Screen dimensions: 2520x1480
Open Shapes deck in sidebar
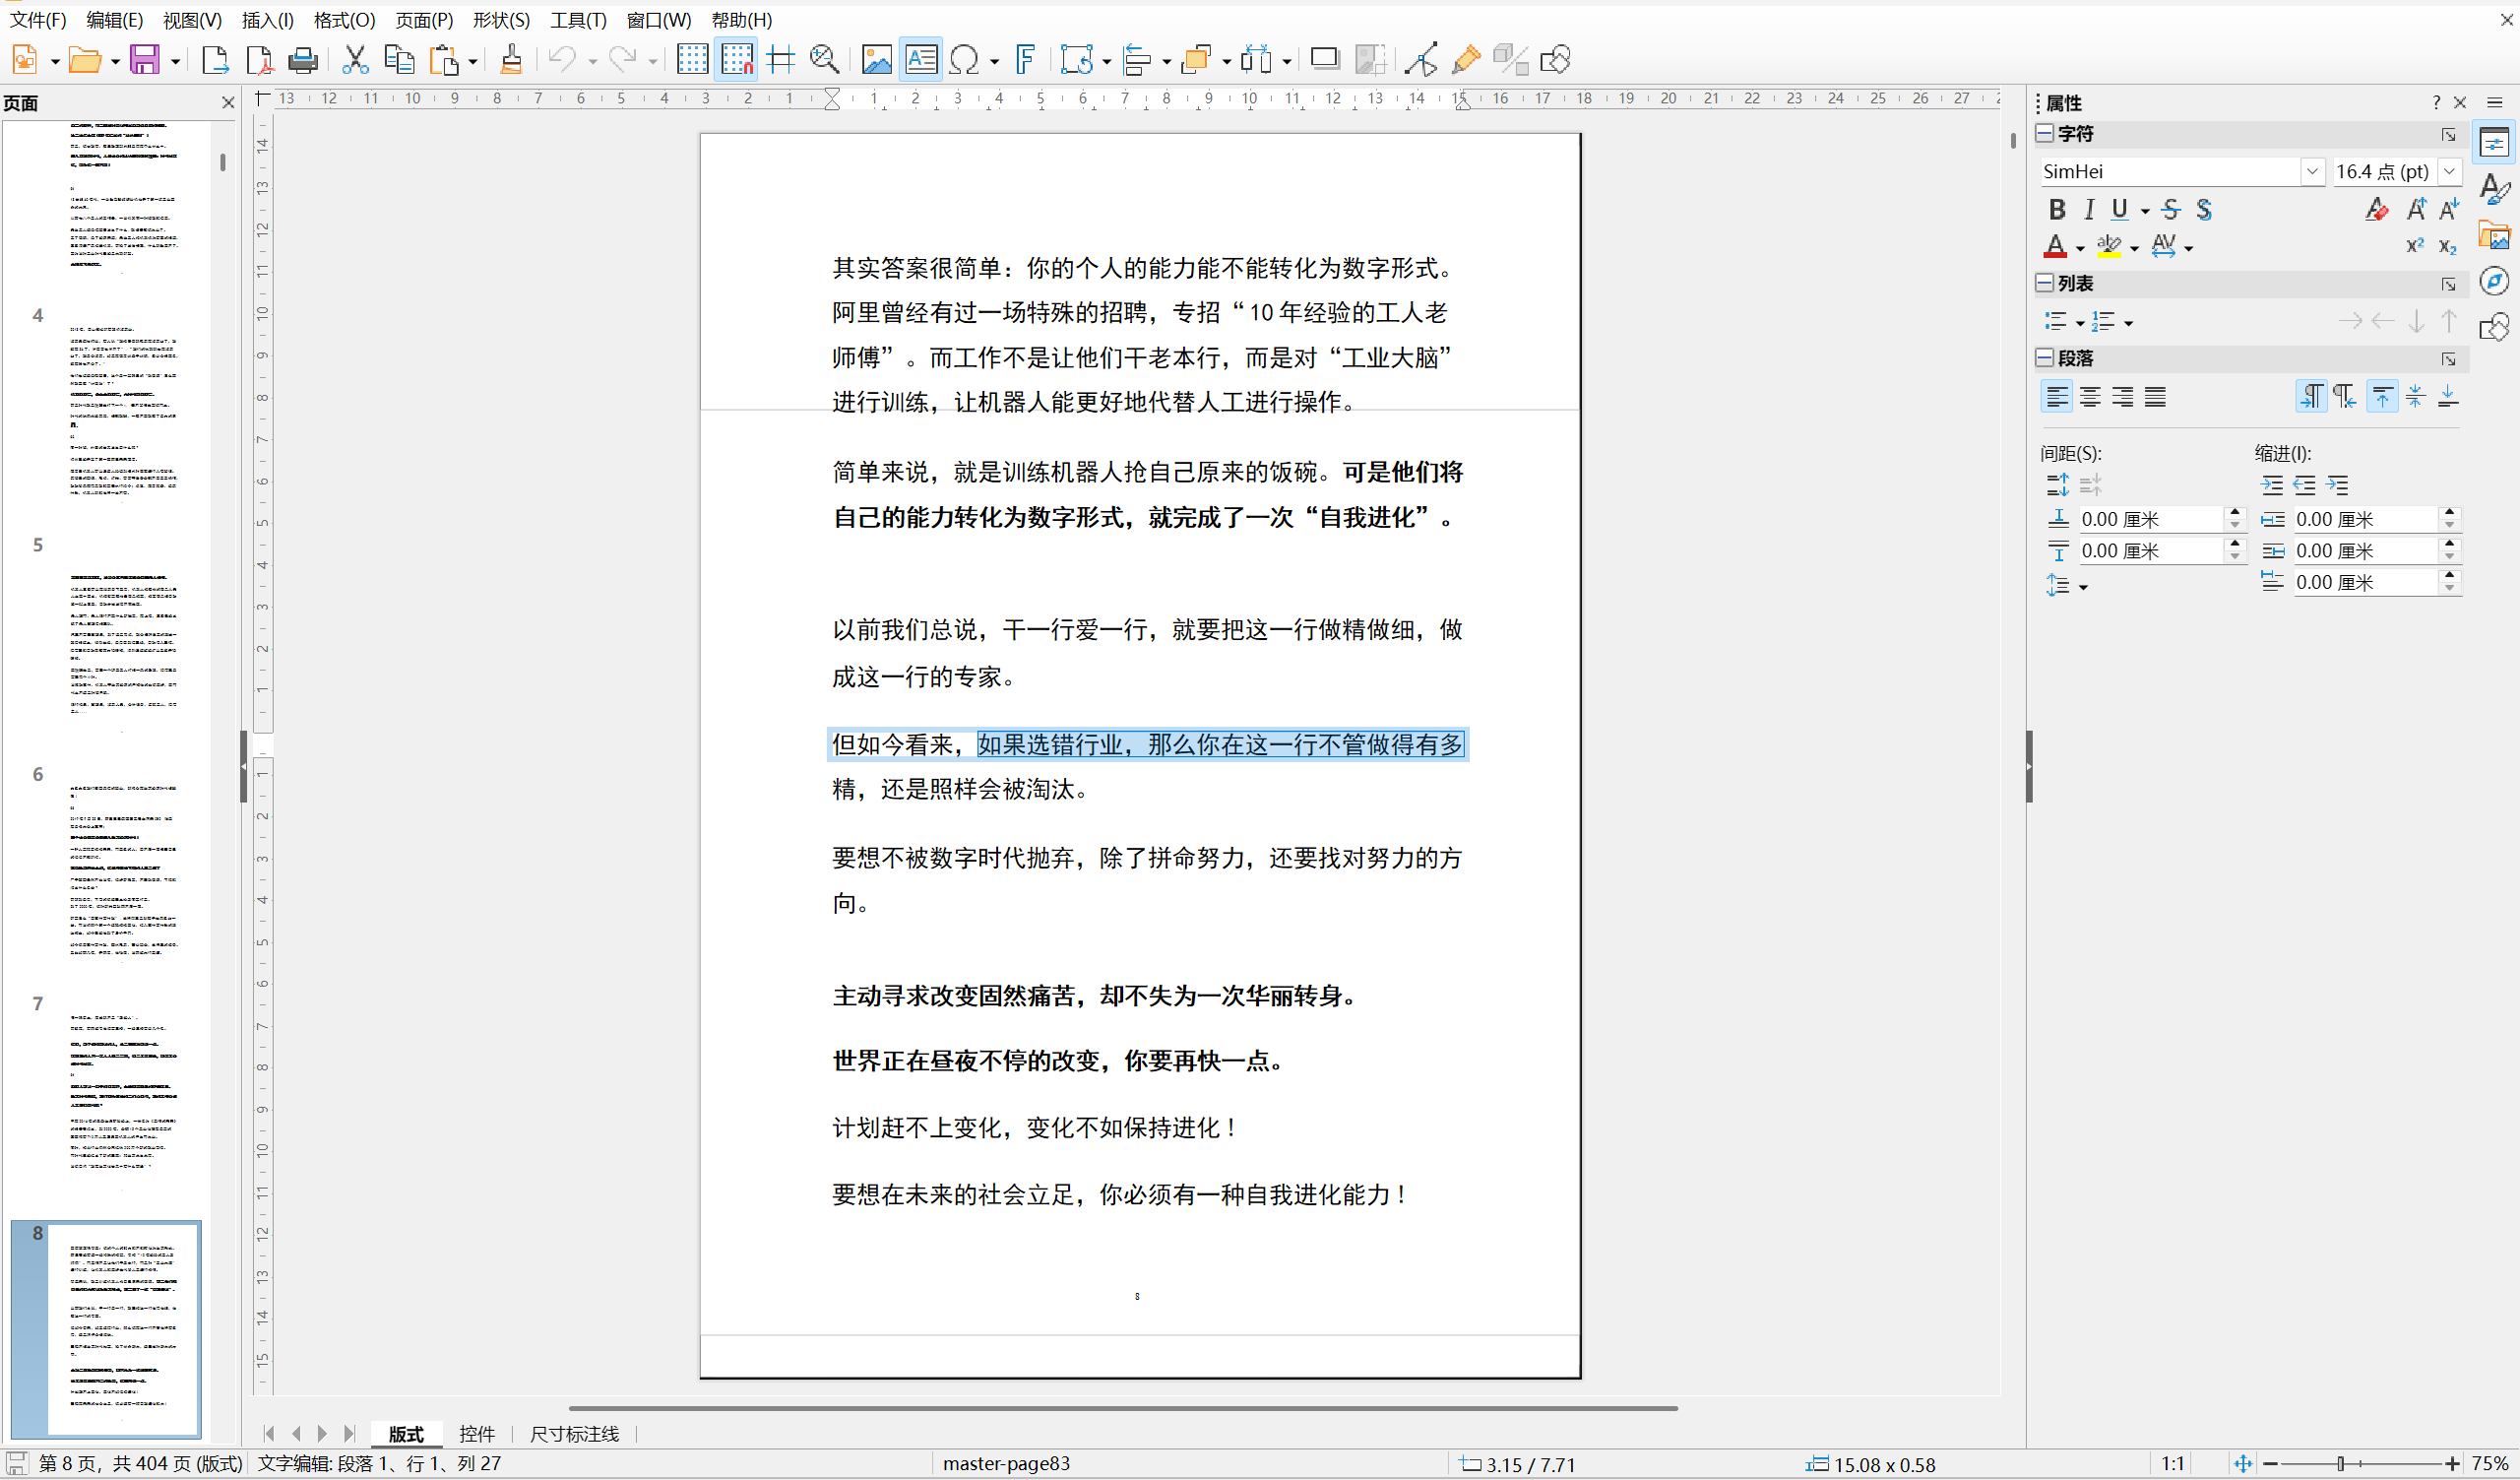[2495, 327]
